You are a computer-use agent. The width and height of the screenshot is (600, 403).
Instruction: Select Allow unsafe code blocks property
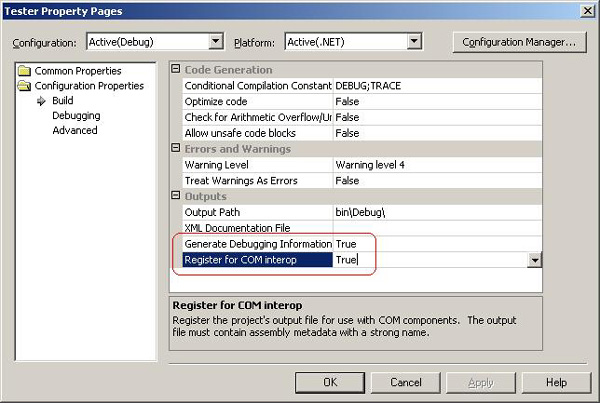(x=258, y=133)
